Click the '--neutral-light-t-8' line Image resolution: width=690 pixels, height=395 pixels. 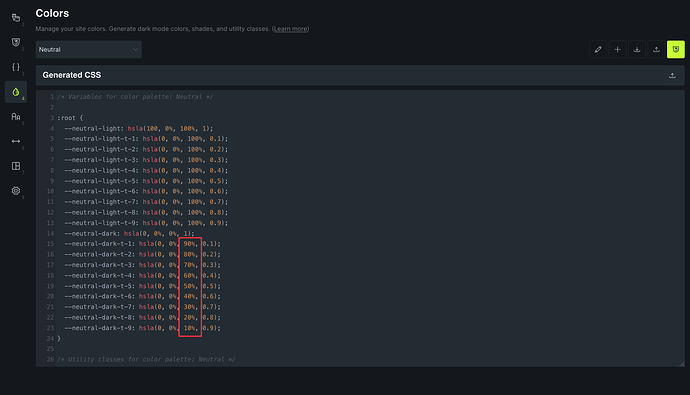[x=146, y=212]
